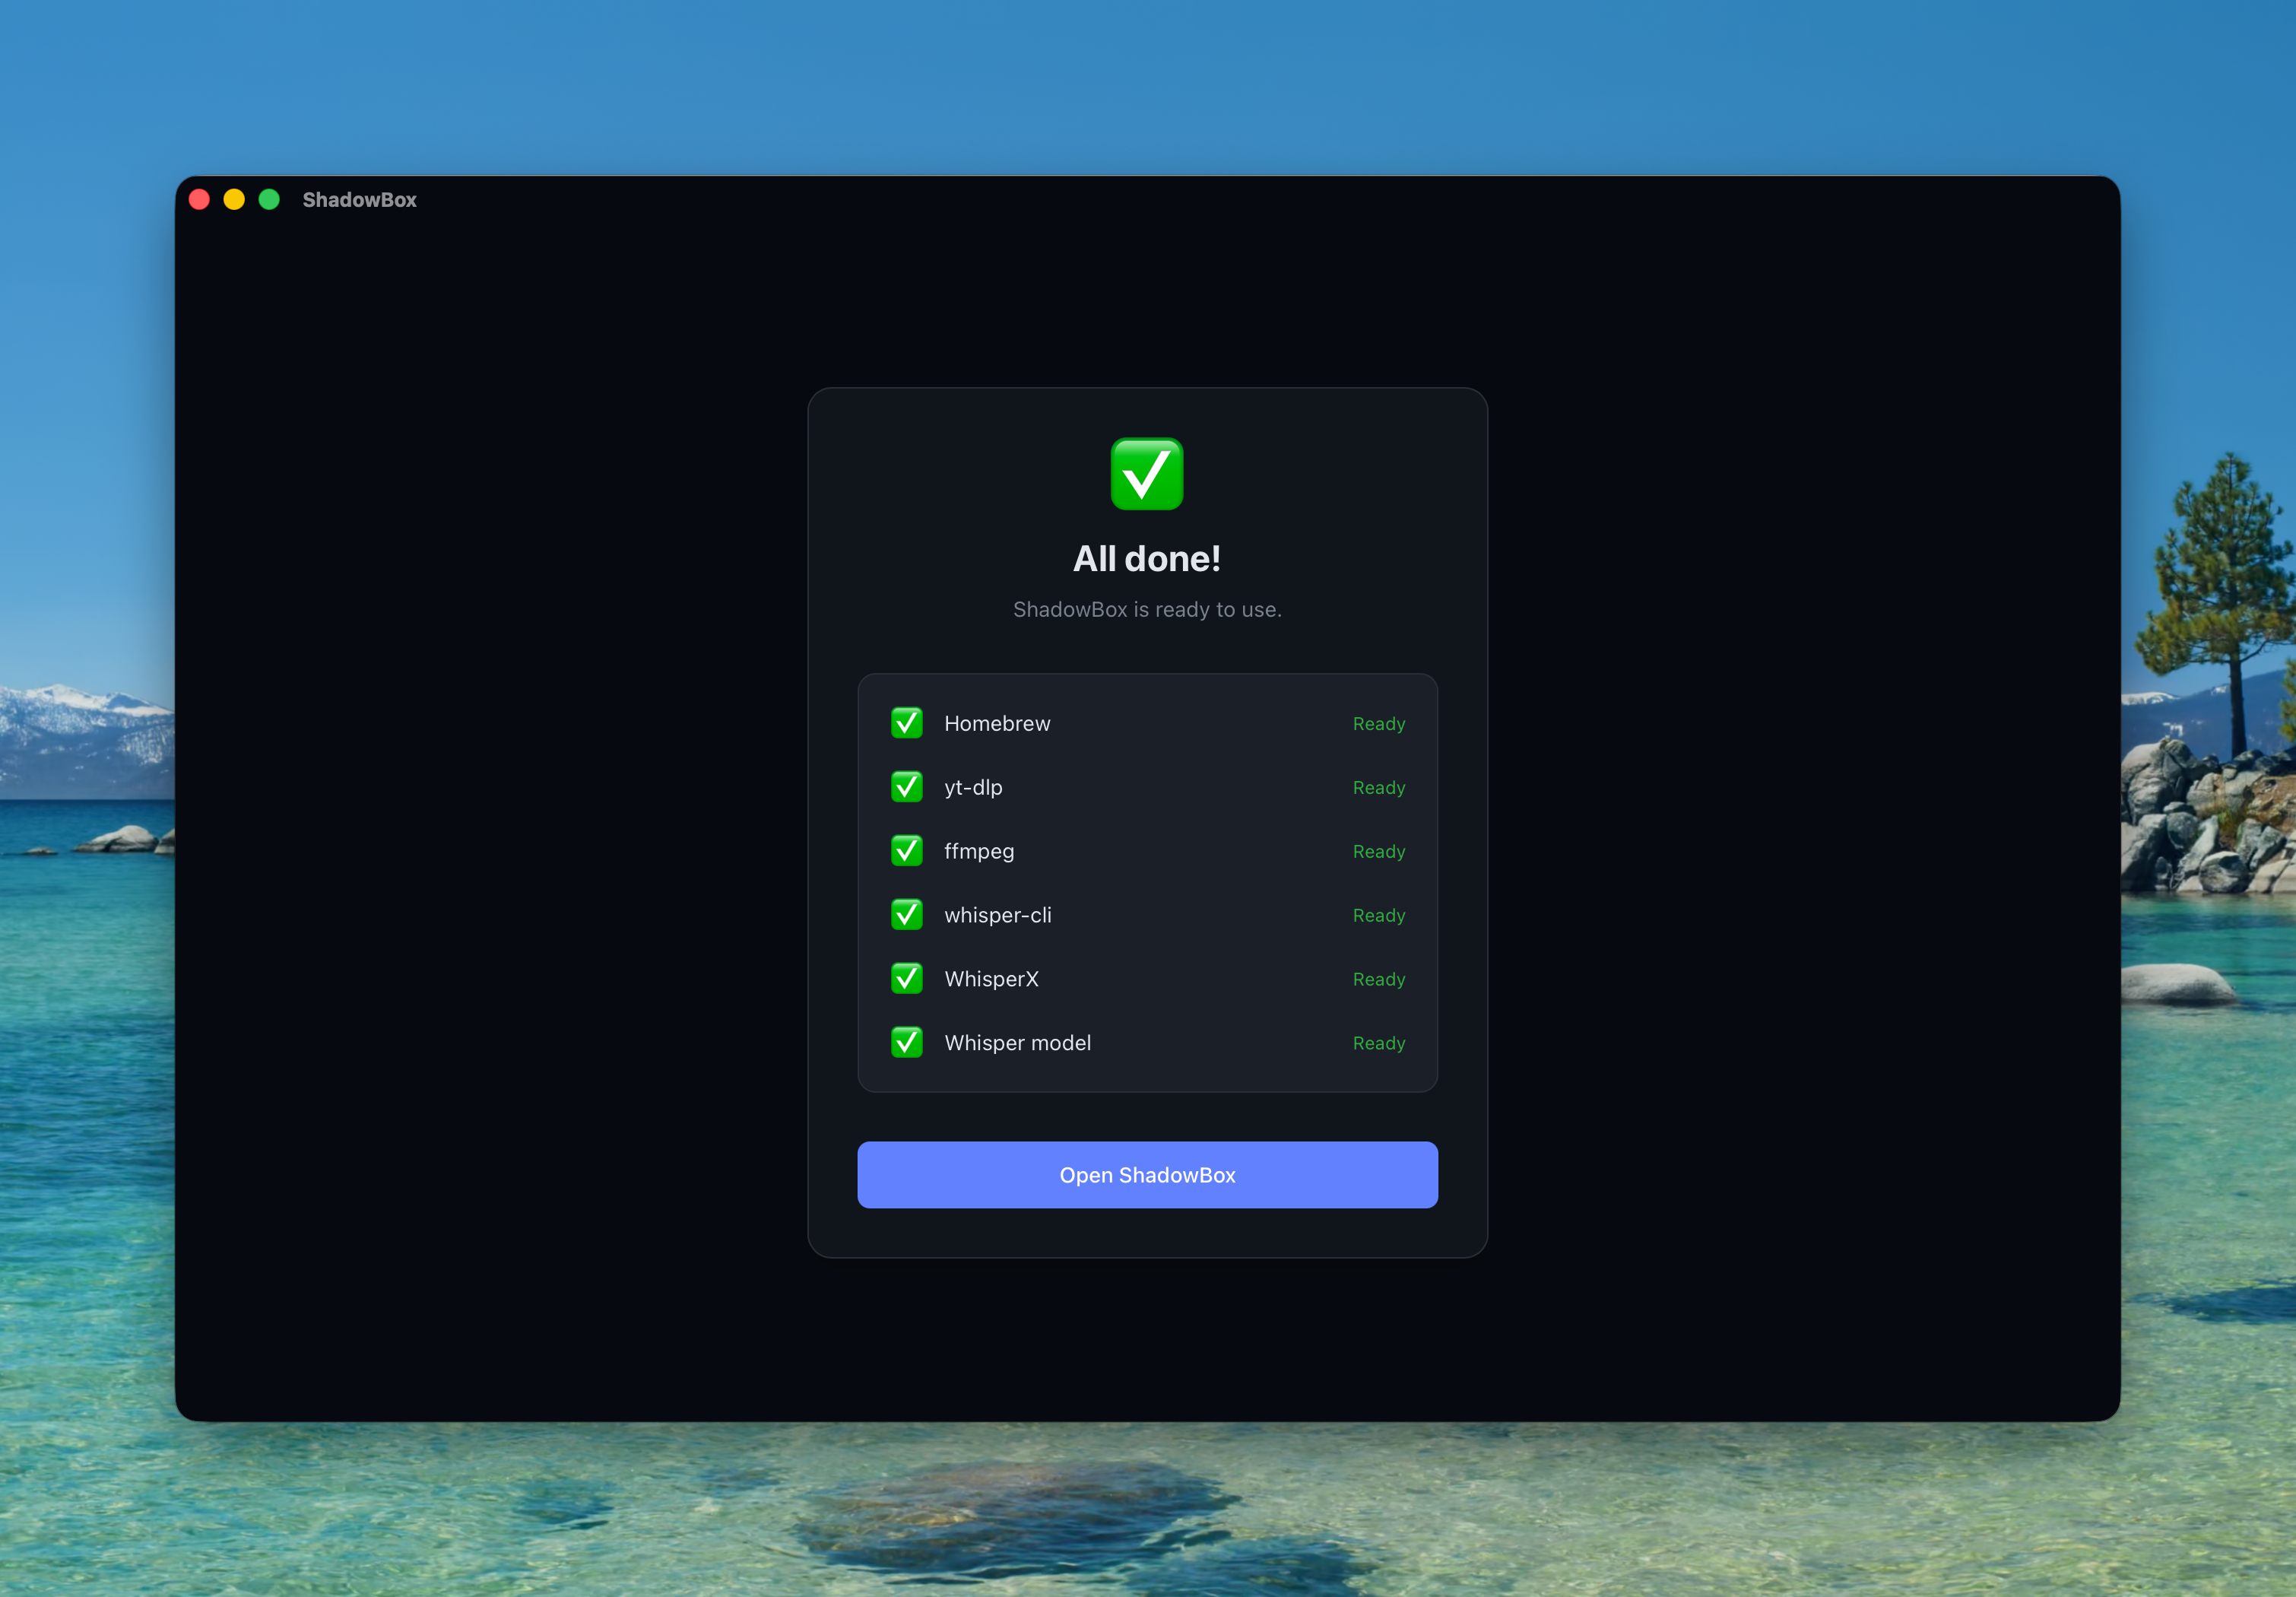Maximize the ShadowBox window with the green button

coord(269,199)
